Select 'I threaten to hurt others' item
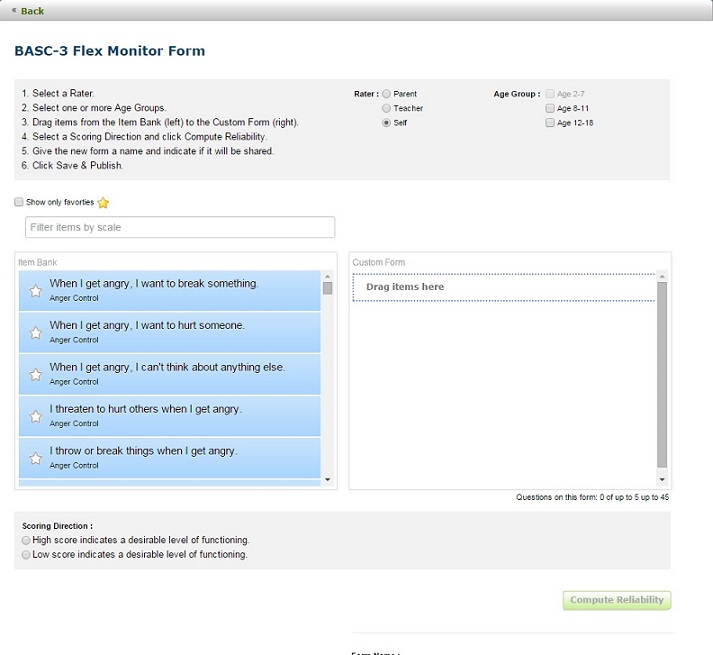The width and height of the screenshot is (713, 655). [x=170, y=415]
